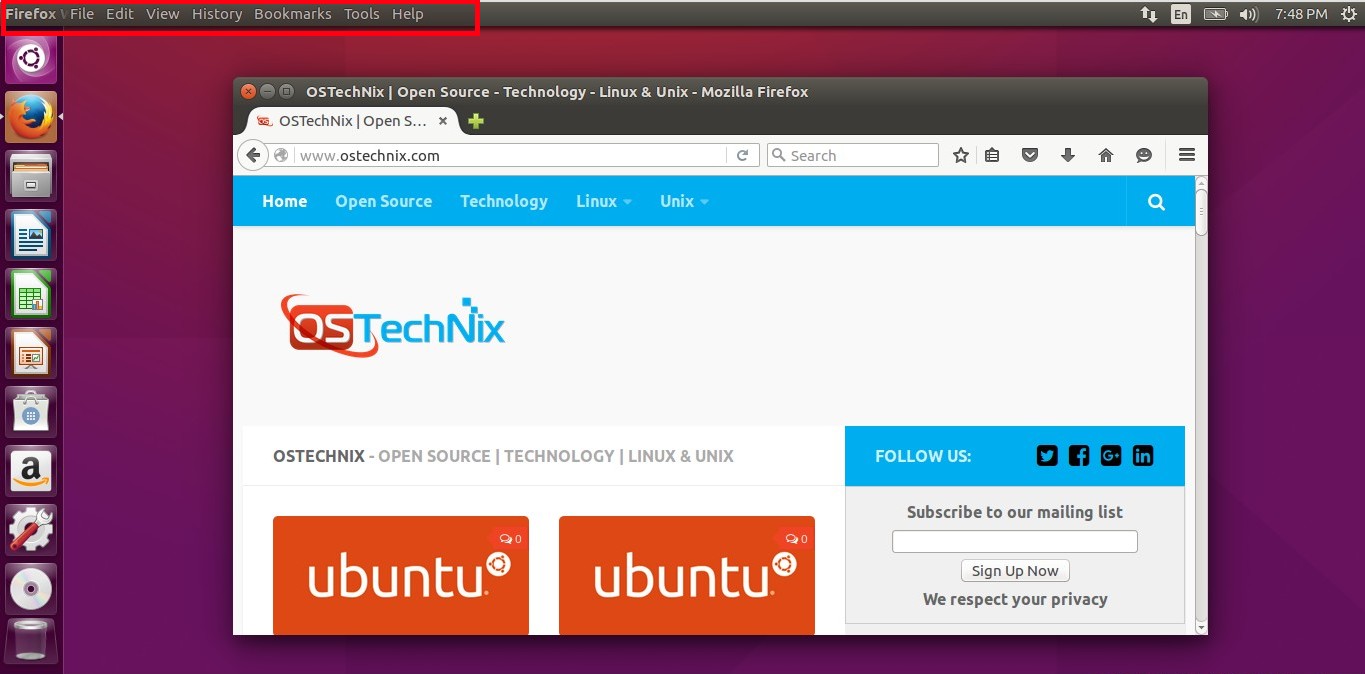This screenshot has width=1365, height=674.
Task: Click the Home navigation link
Action: coord(285,201)
